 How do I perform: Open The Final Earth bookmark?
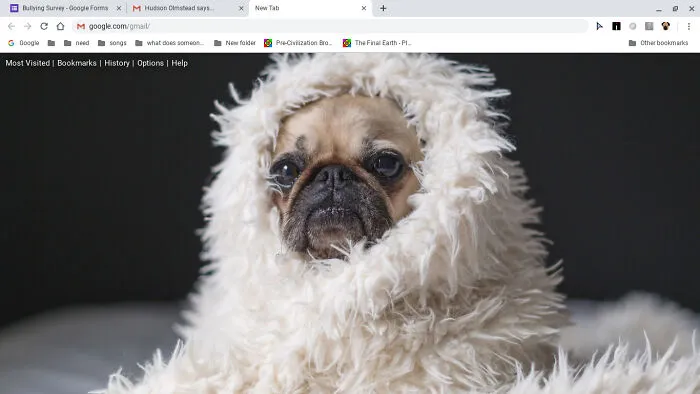[377, 43]
